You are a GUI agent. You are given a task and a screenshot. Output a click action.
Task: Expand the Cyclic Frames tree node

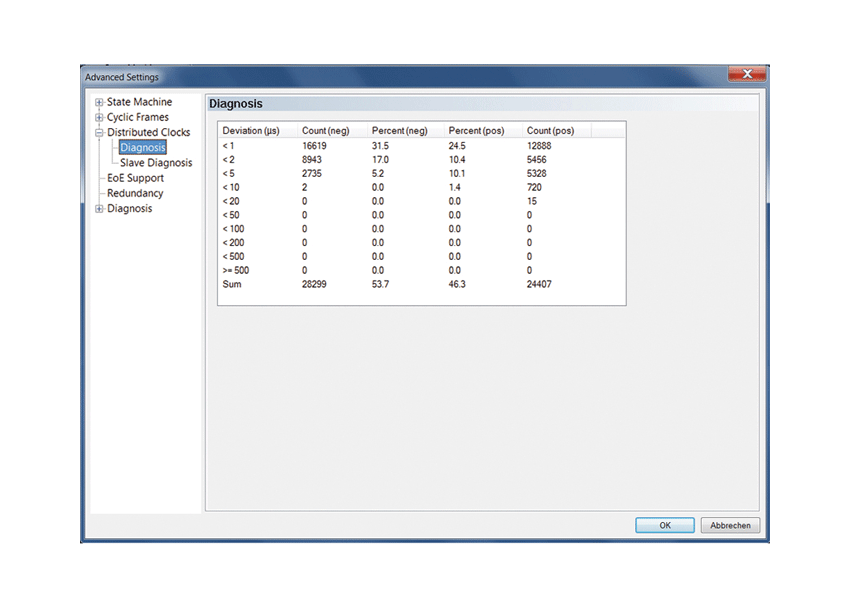coord(99,117)
